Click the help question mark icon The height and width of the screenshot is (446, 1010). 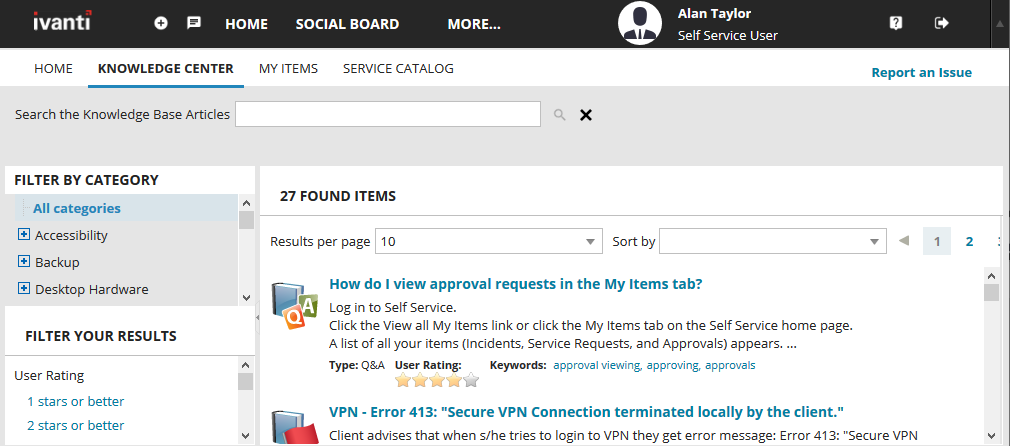coord(896,23)
